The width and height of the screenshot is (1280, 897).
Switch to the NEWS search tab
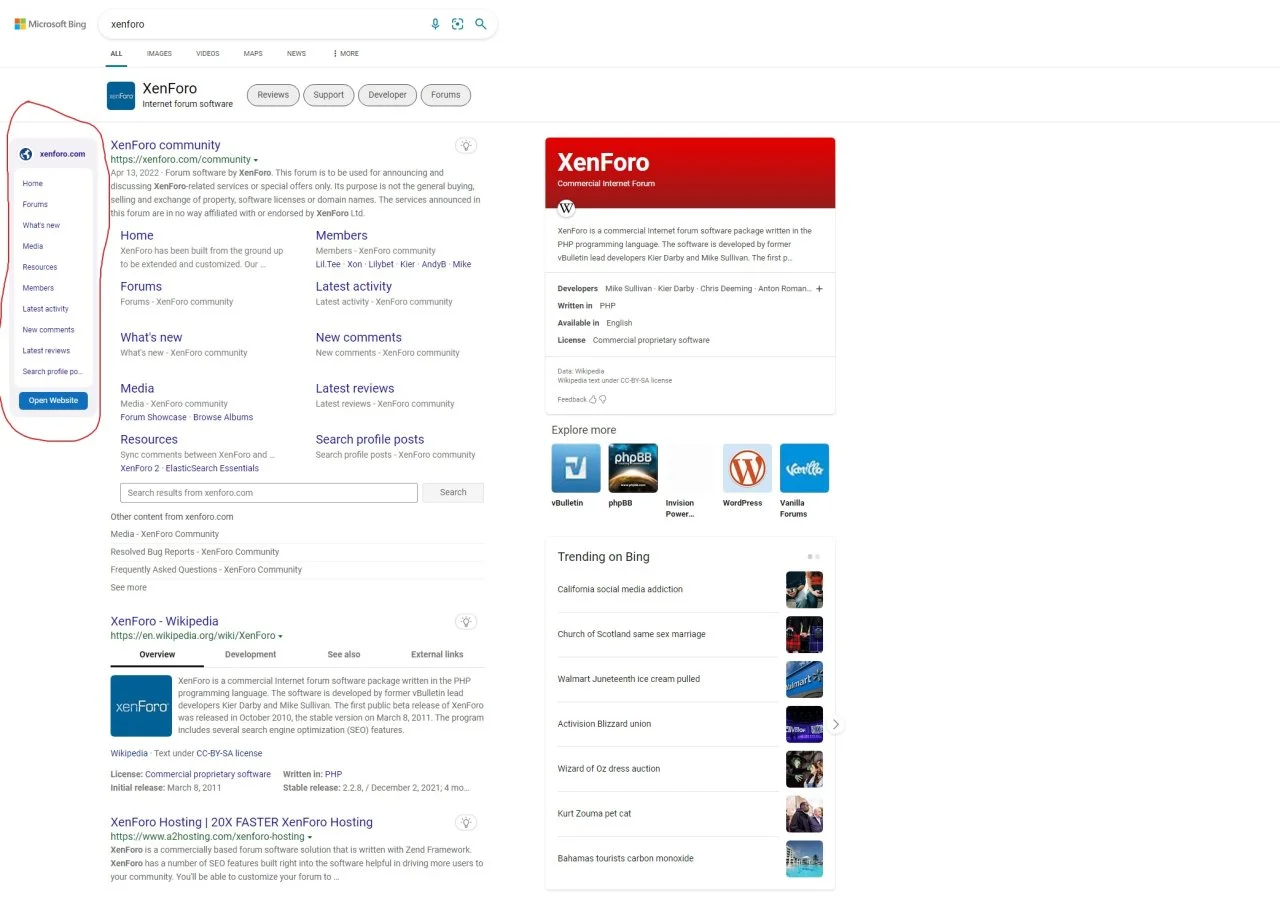pyautogui.click(x=296, y=53)
